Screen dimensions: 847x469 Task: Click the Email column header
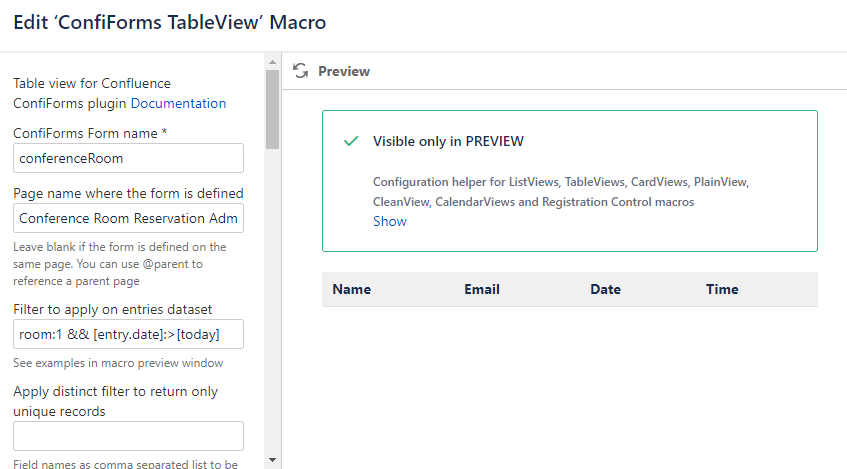point(482,290)
